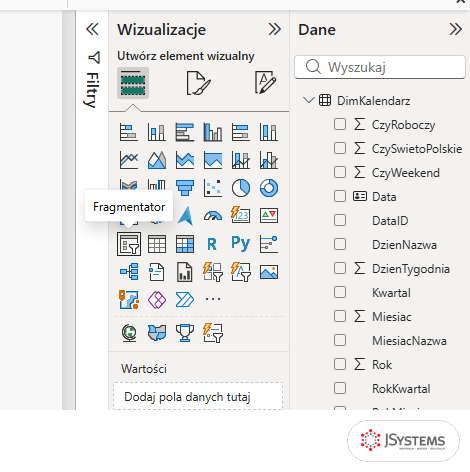470x472 pixels.
Task: Check the DataID field
Action: (x=340, y=220)
